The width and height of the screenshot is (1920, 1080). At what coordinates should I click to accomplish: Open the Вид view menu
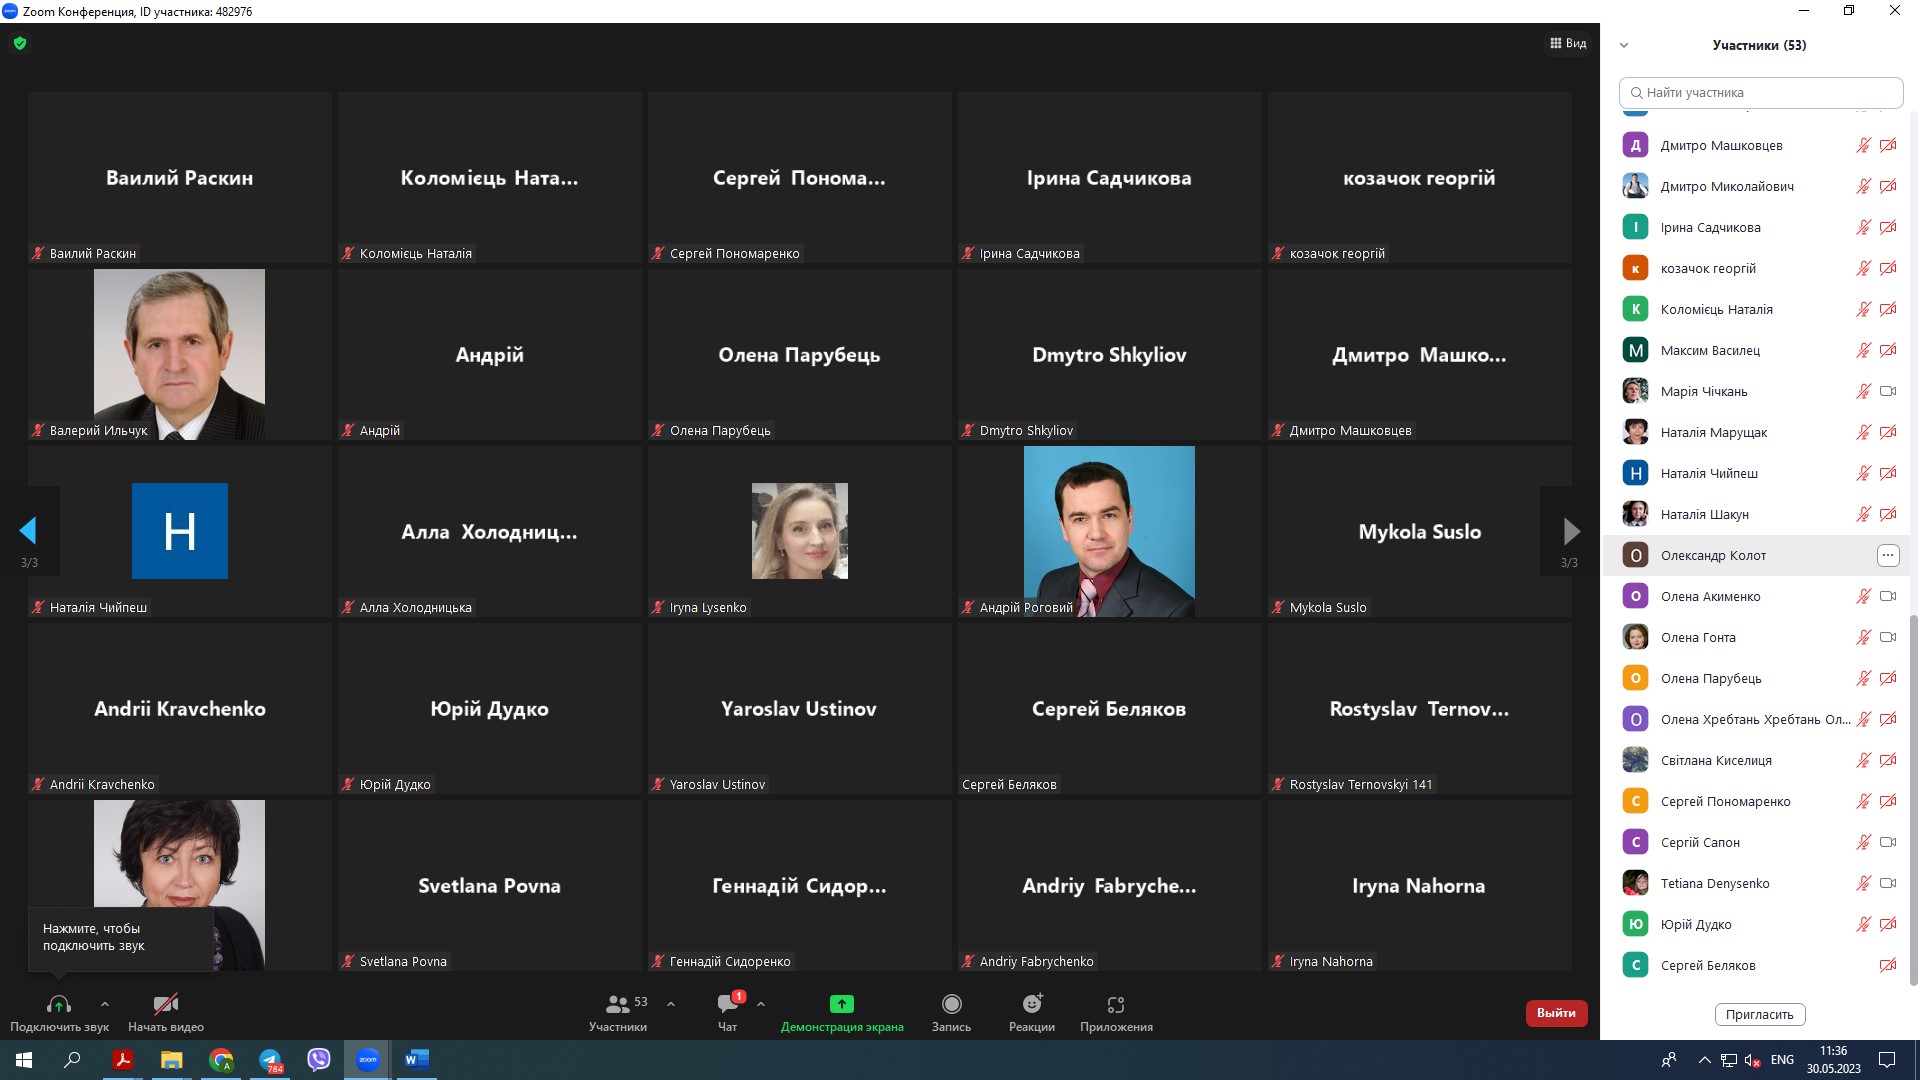[x=1568, y=43]
